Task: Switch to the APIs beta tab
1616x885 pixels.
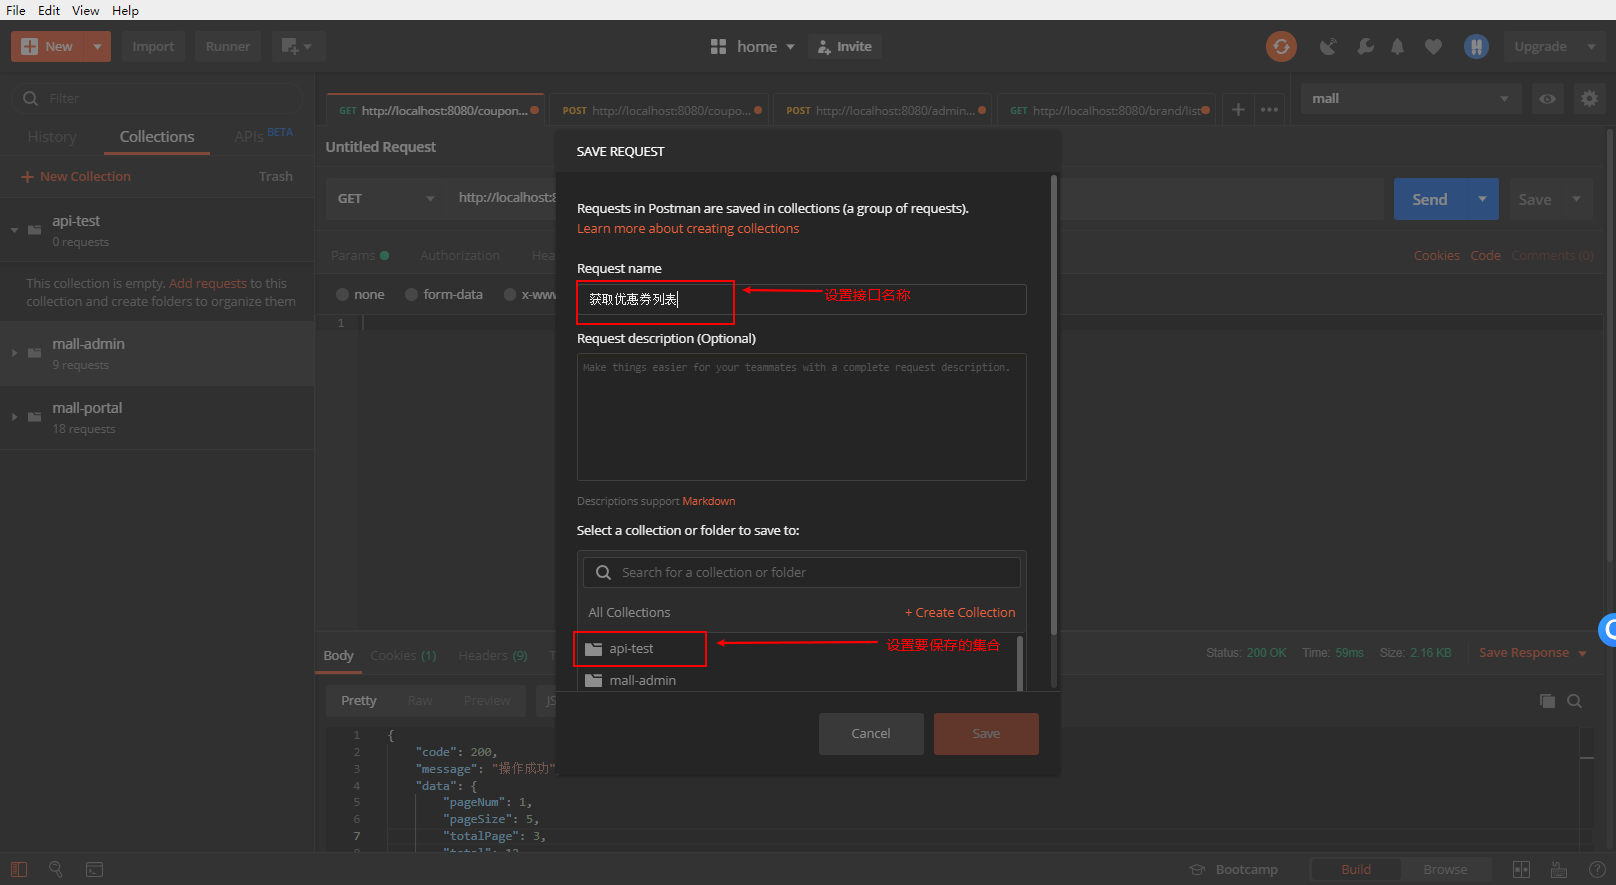Action: click(263, 135)
